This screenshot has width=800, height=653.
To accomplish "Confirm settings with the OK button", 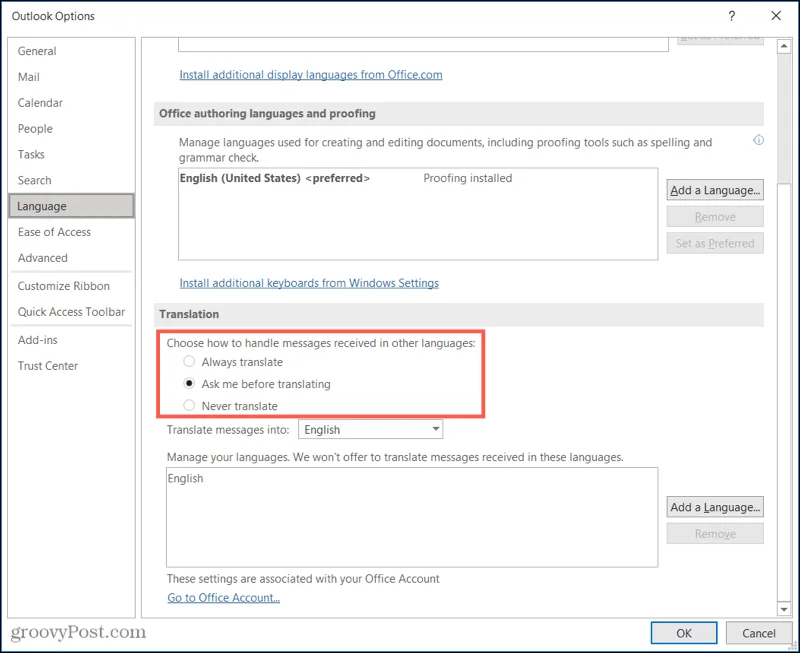I will click(684, 633).
